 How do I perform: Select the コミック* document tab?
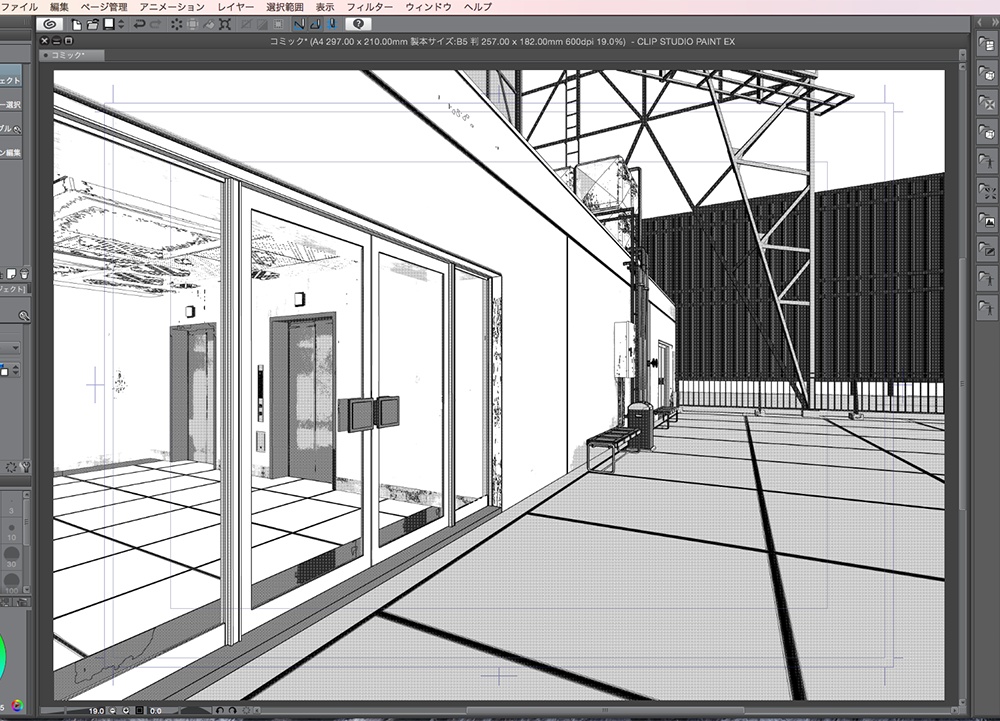click(x=71, y=55)
